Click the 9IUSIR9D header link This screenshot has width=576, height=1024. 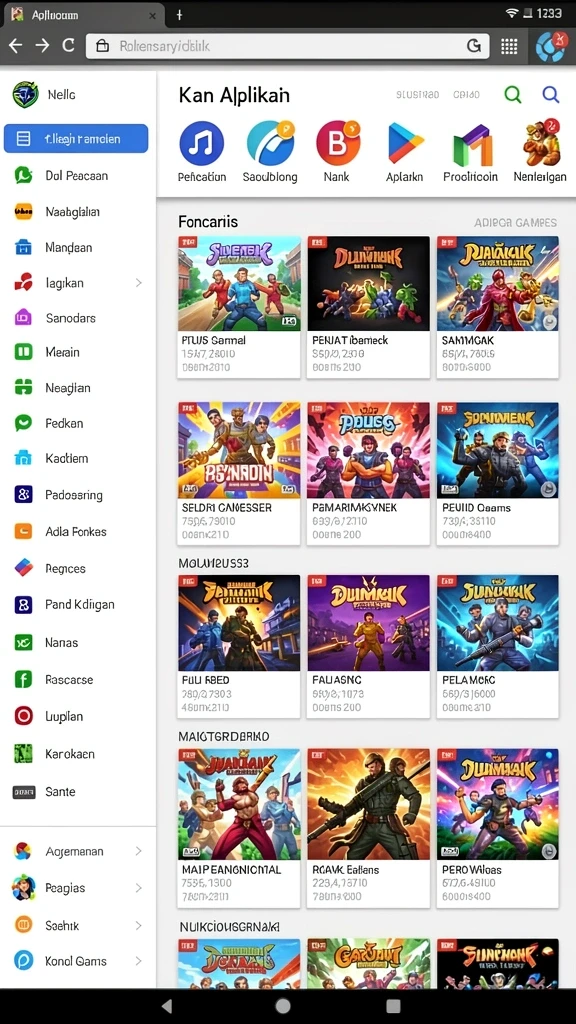[x=417, y=95]
